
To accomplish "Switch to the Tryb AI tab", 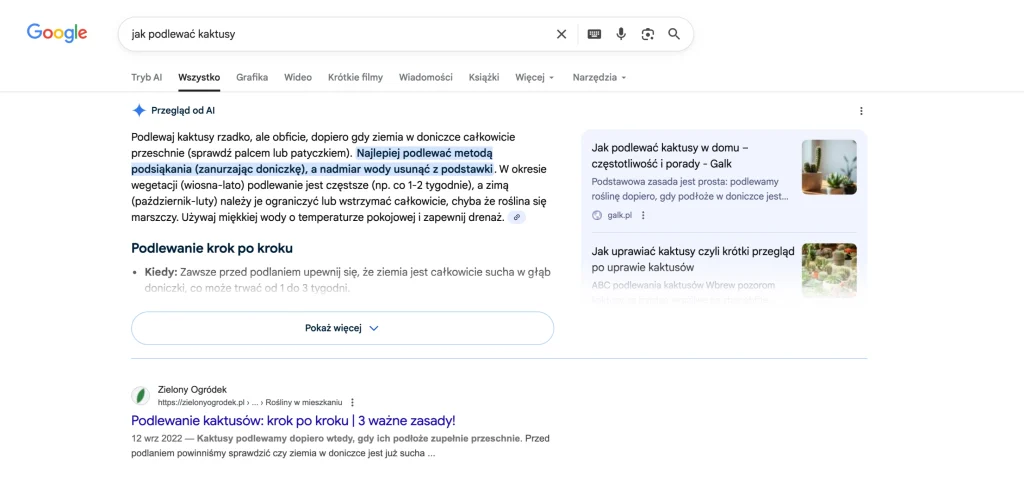I will [146, 77].
